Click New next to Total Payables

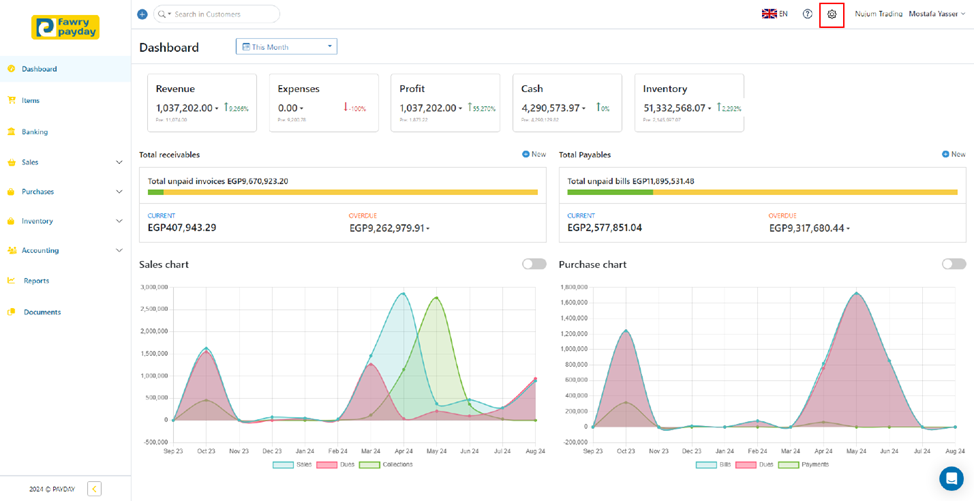tap(953, 155)
